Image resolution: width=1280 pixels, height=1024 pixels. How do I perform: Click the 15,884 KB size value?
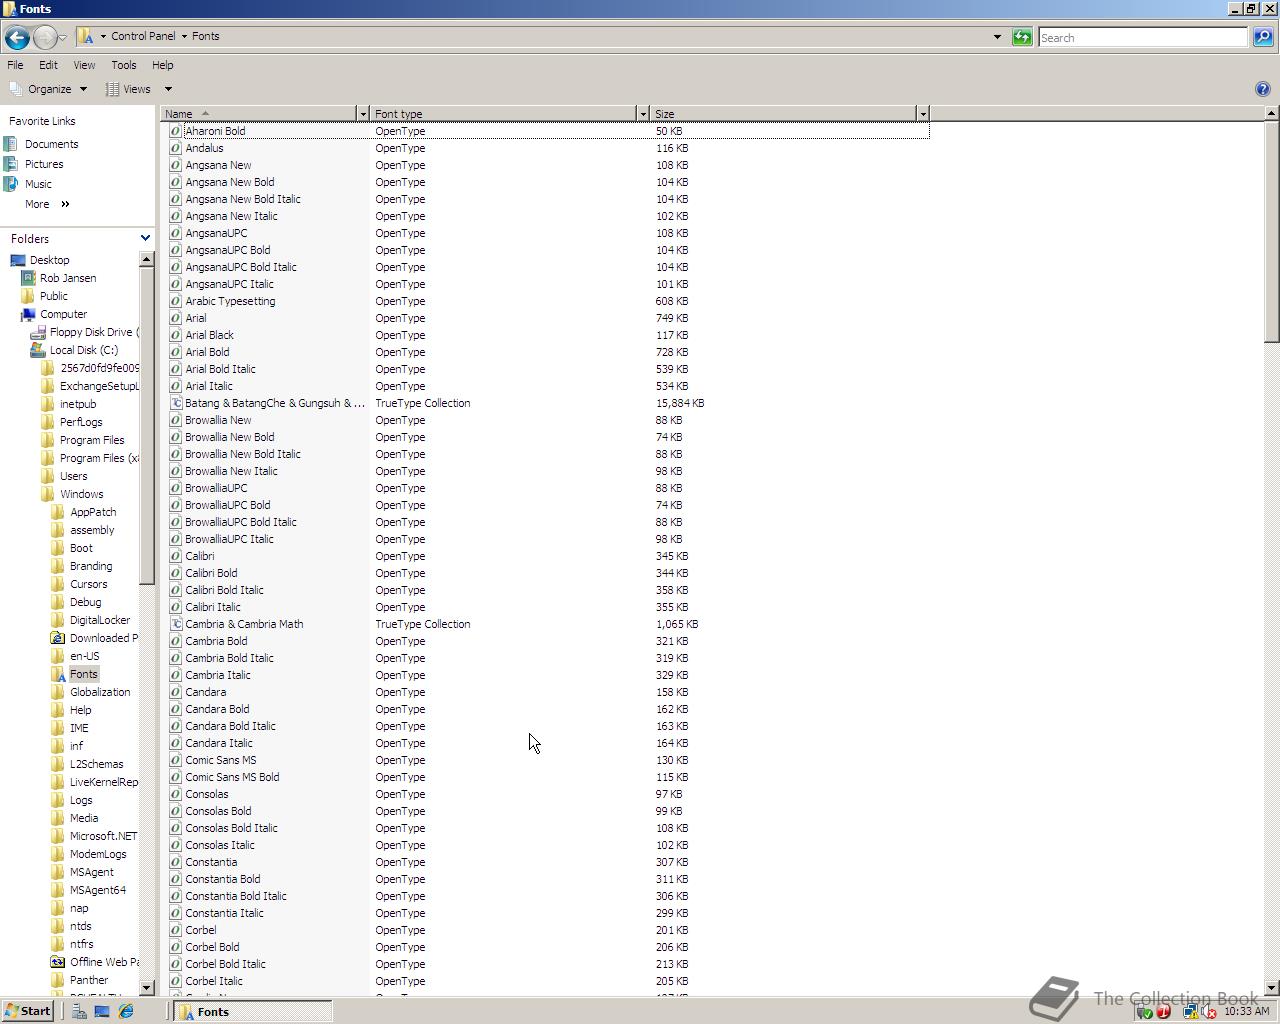point(680,403)
